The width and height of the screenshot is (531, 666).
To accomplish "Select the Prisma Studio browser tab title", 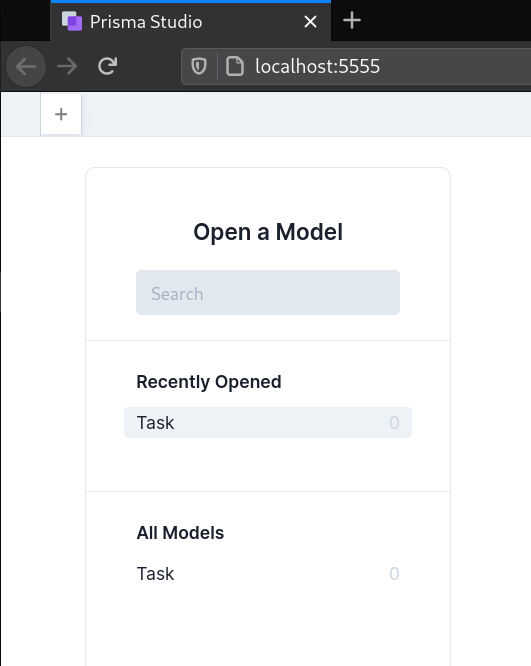I will tap(146, 22).
